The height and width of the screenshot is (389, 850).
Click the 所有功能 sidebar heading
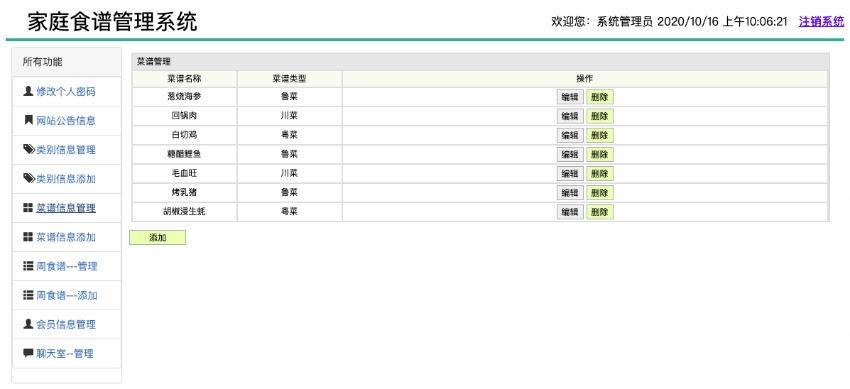click(42, 62)
